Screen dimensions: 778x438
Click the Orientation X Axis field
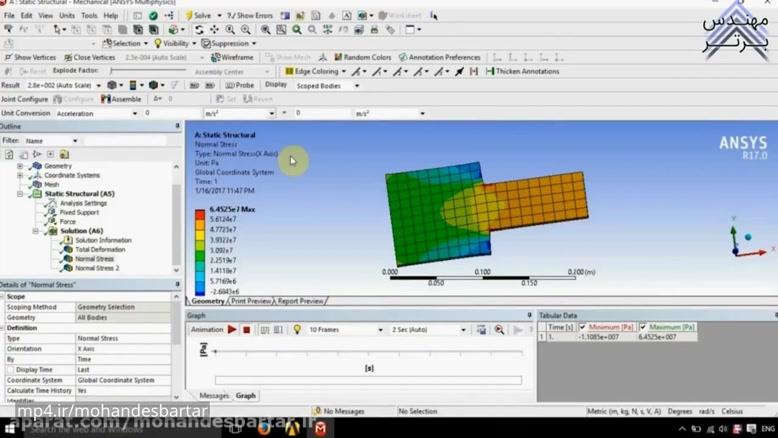pos(123,349)
